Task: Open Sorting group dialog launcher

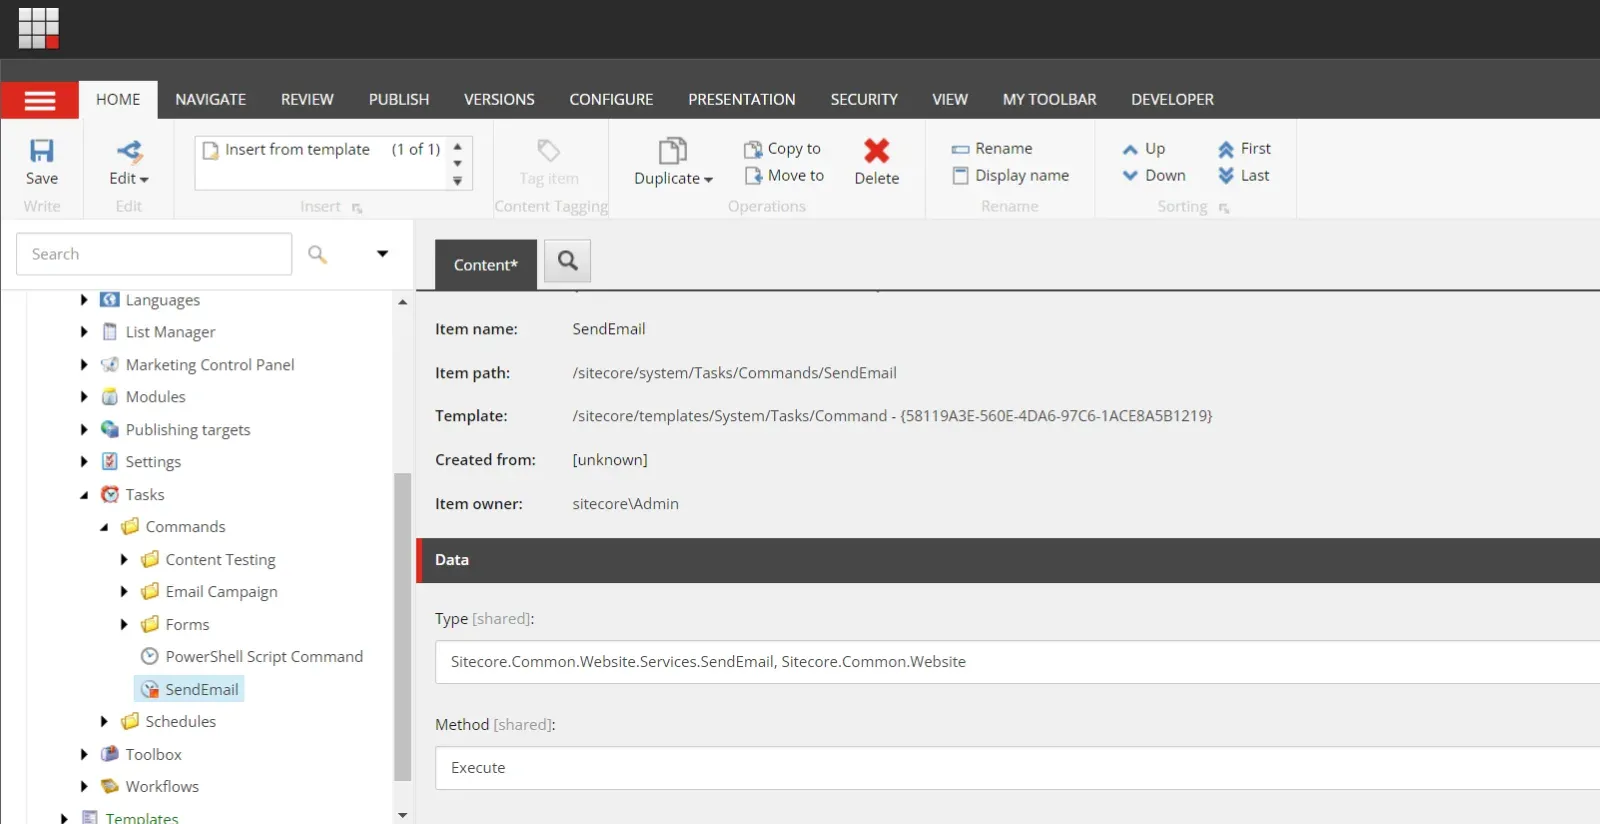Action: pos(1224,208)
